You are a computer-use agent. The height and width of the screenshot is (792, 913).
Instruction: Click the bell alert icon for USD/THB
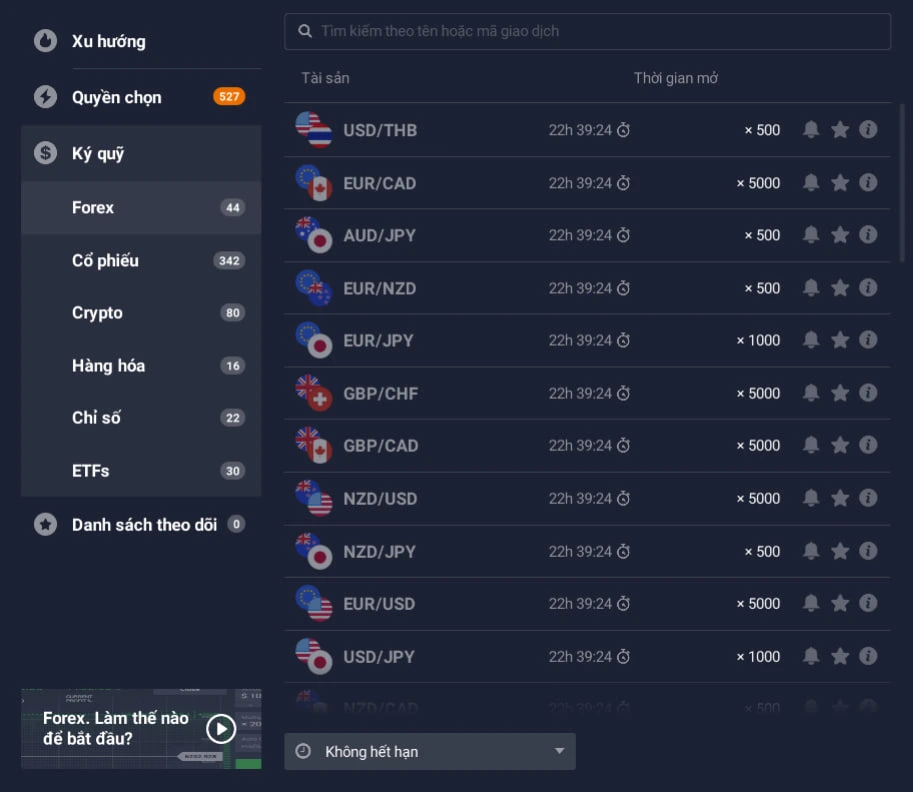click(811, 129)
